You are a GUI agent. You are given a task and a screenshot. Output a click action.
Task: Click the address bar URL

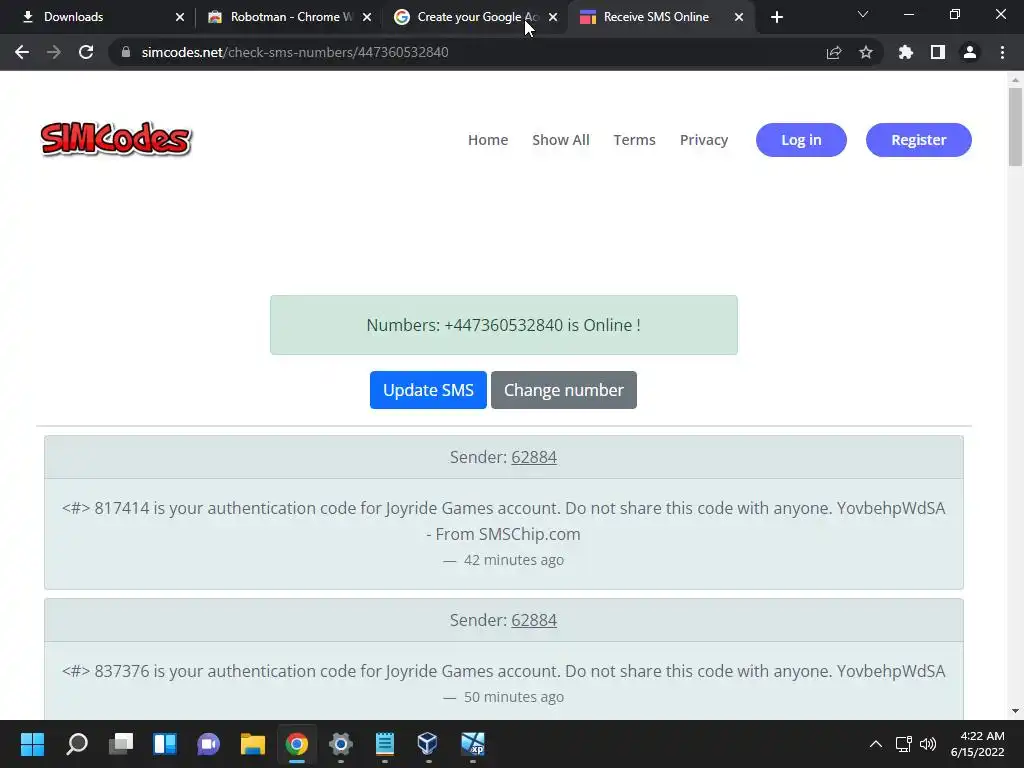point(295,52)
